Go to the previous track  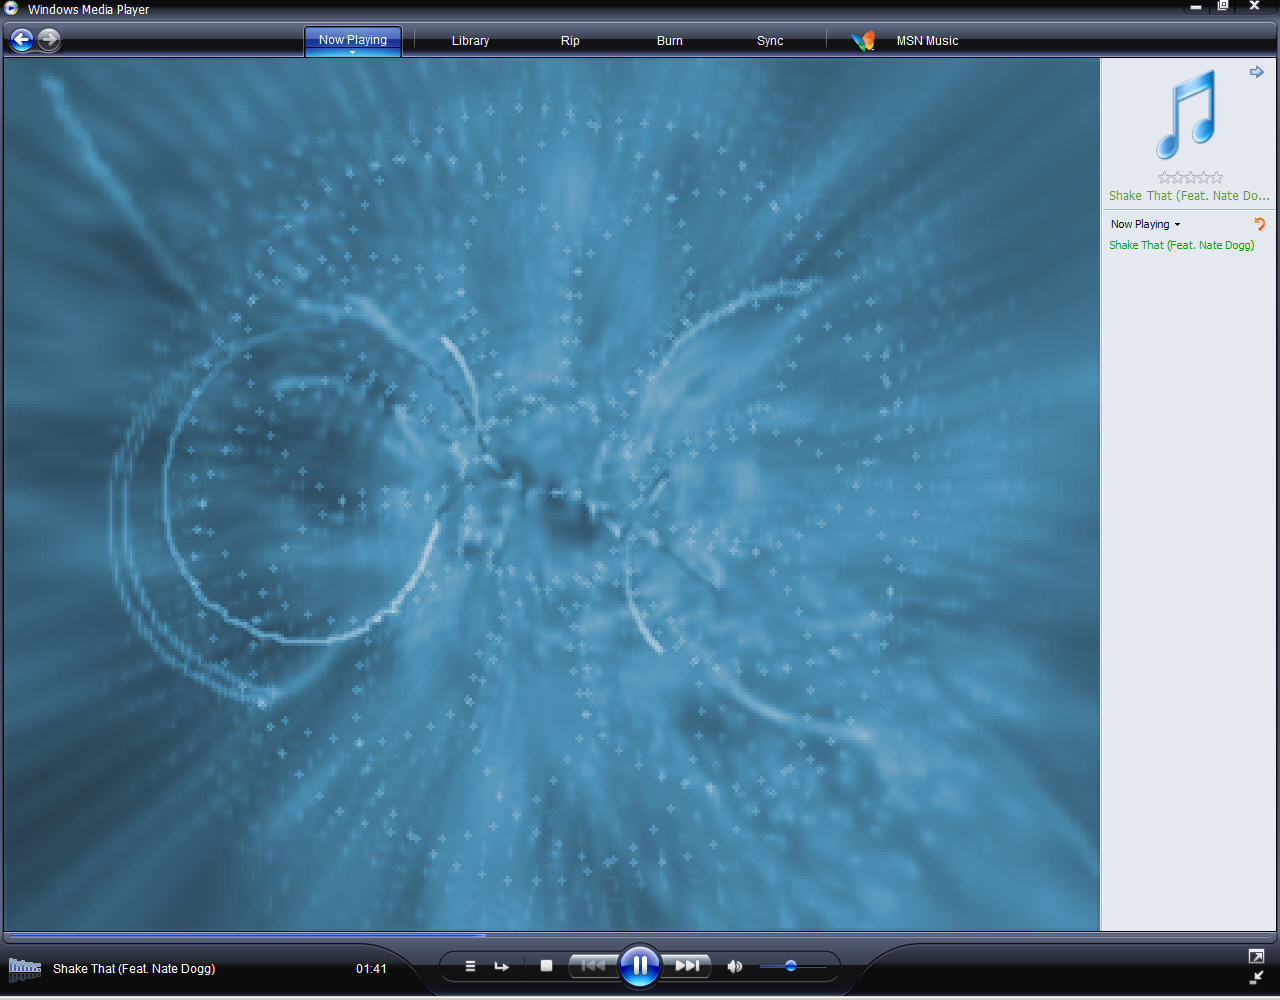click(593, 966)
